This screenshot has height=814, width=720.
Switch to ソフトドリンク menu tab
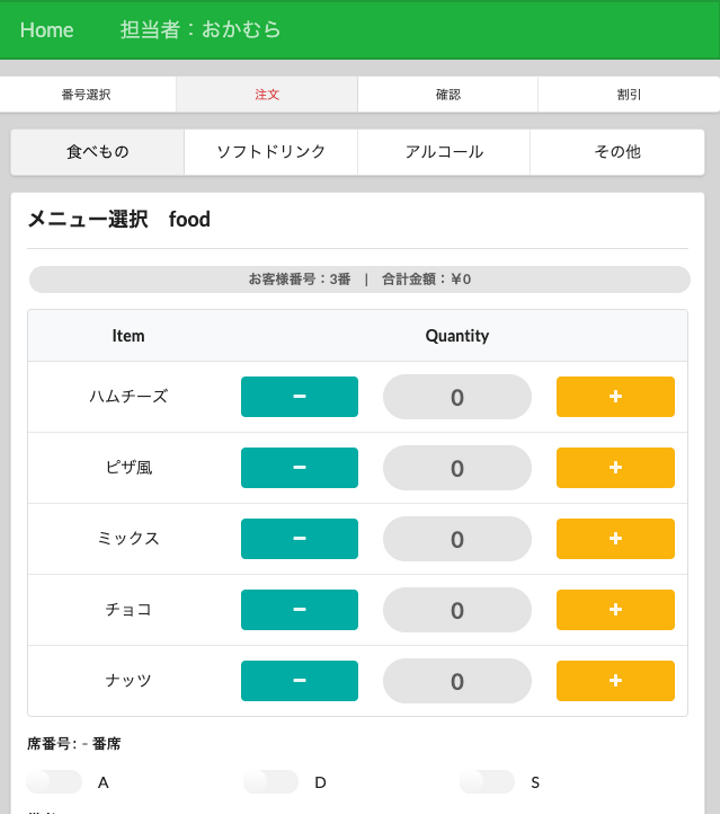(x=271, y=152)
